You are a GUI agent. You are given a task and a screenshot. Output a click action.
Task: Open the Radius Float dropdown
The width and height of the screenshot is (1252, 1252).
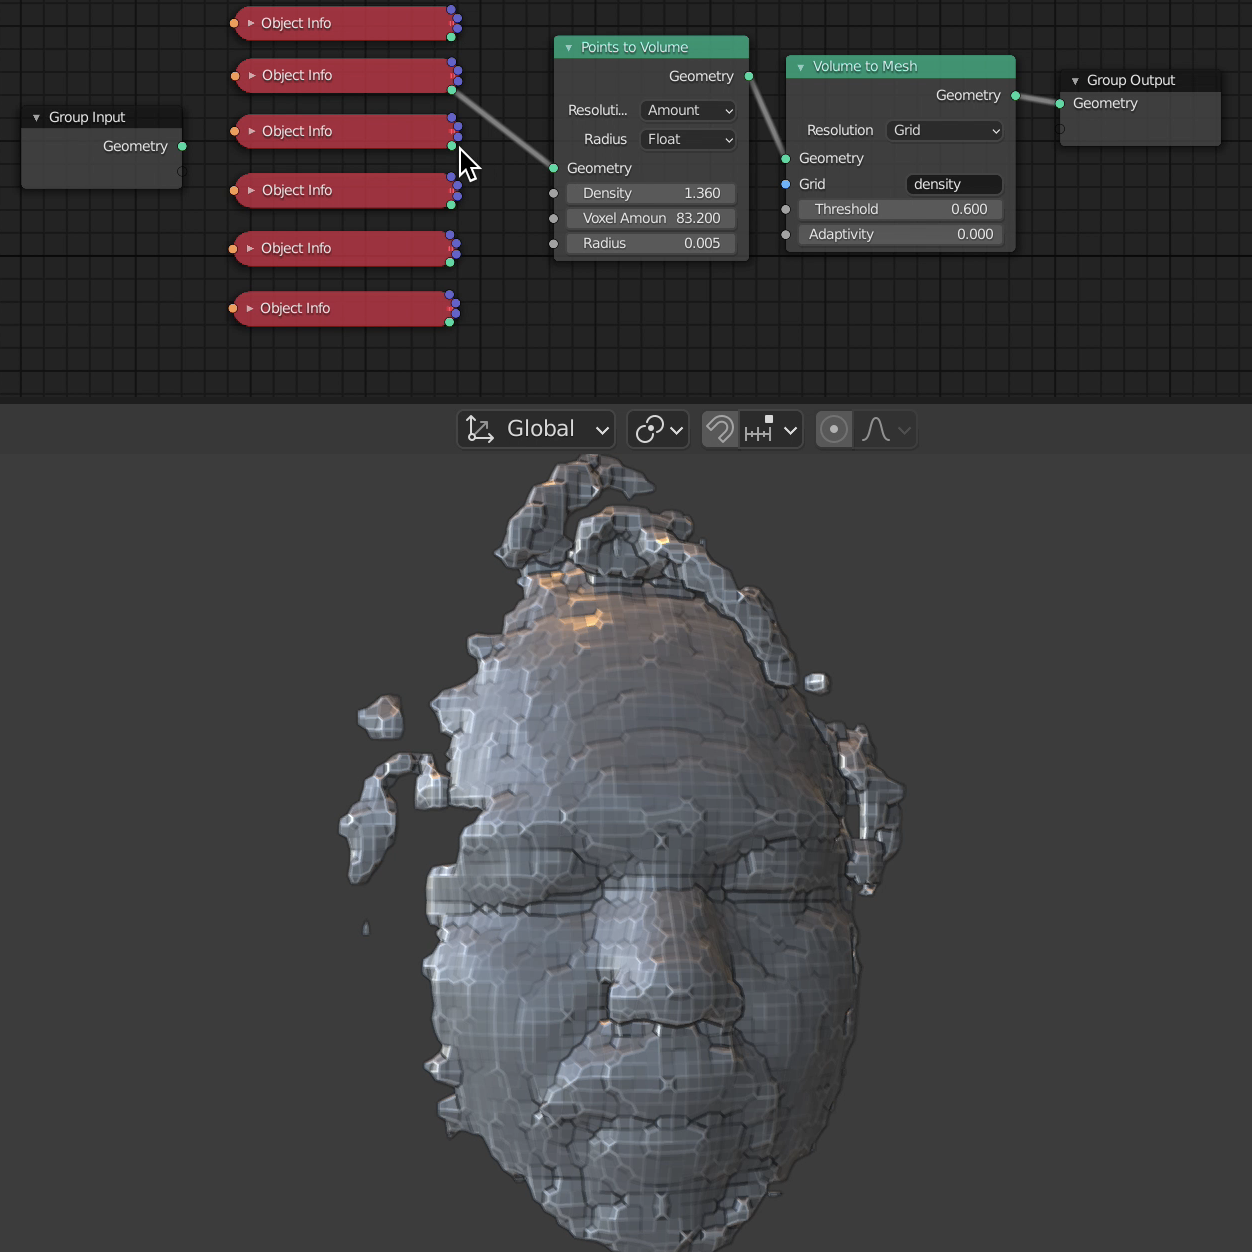688,140
